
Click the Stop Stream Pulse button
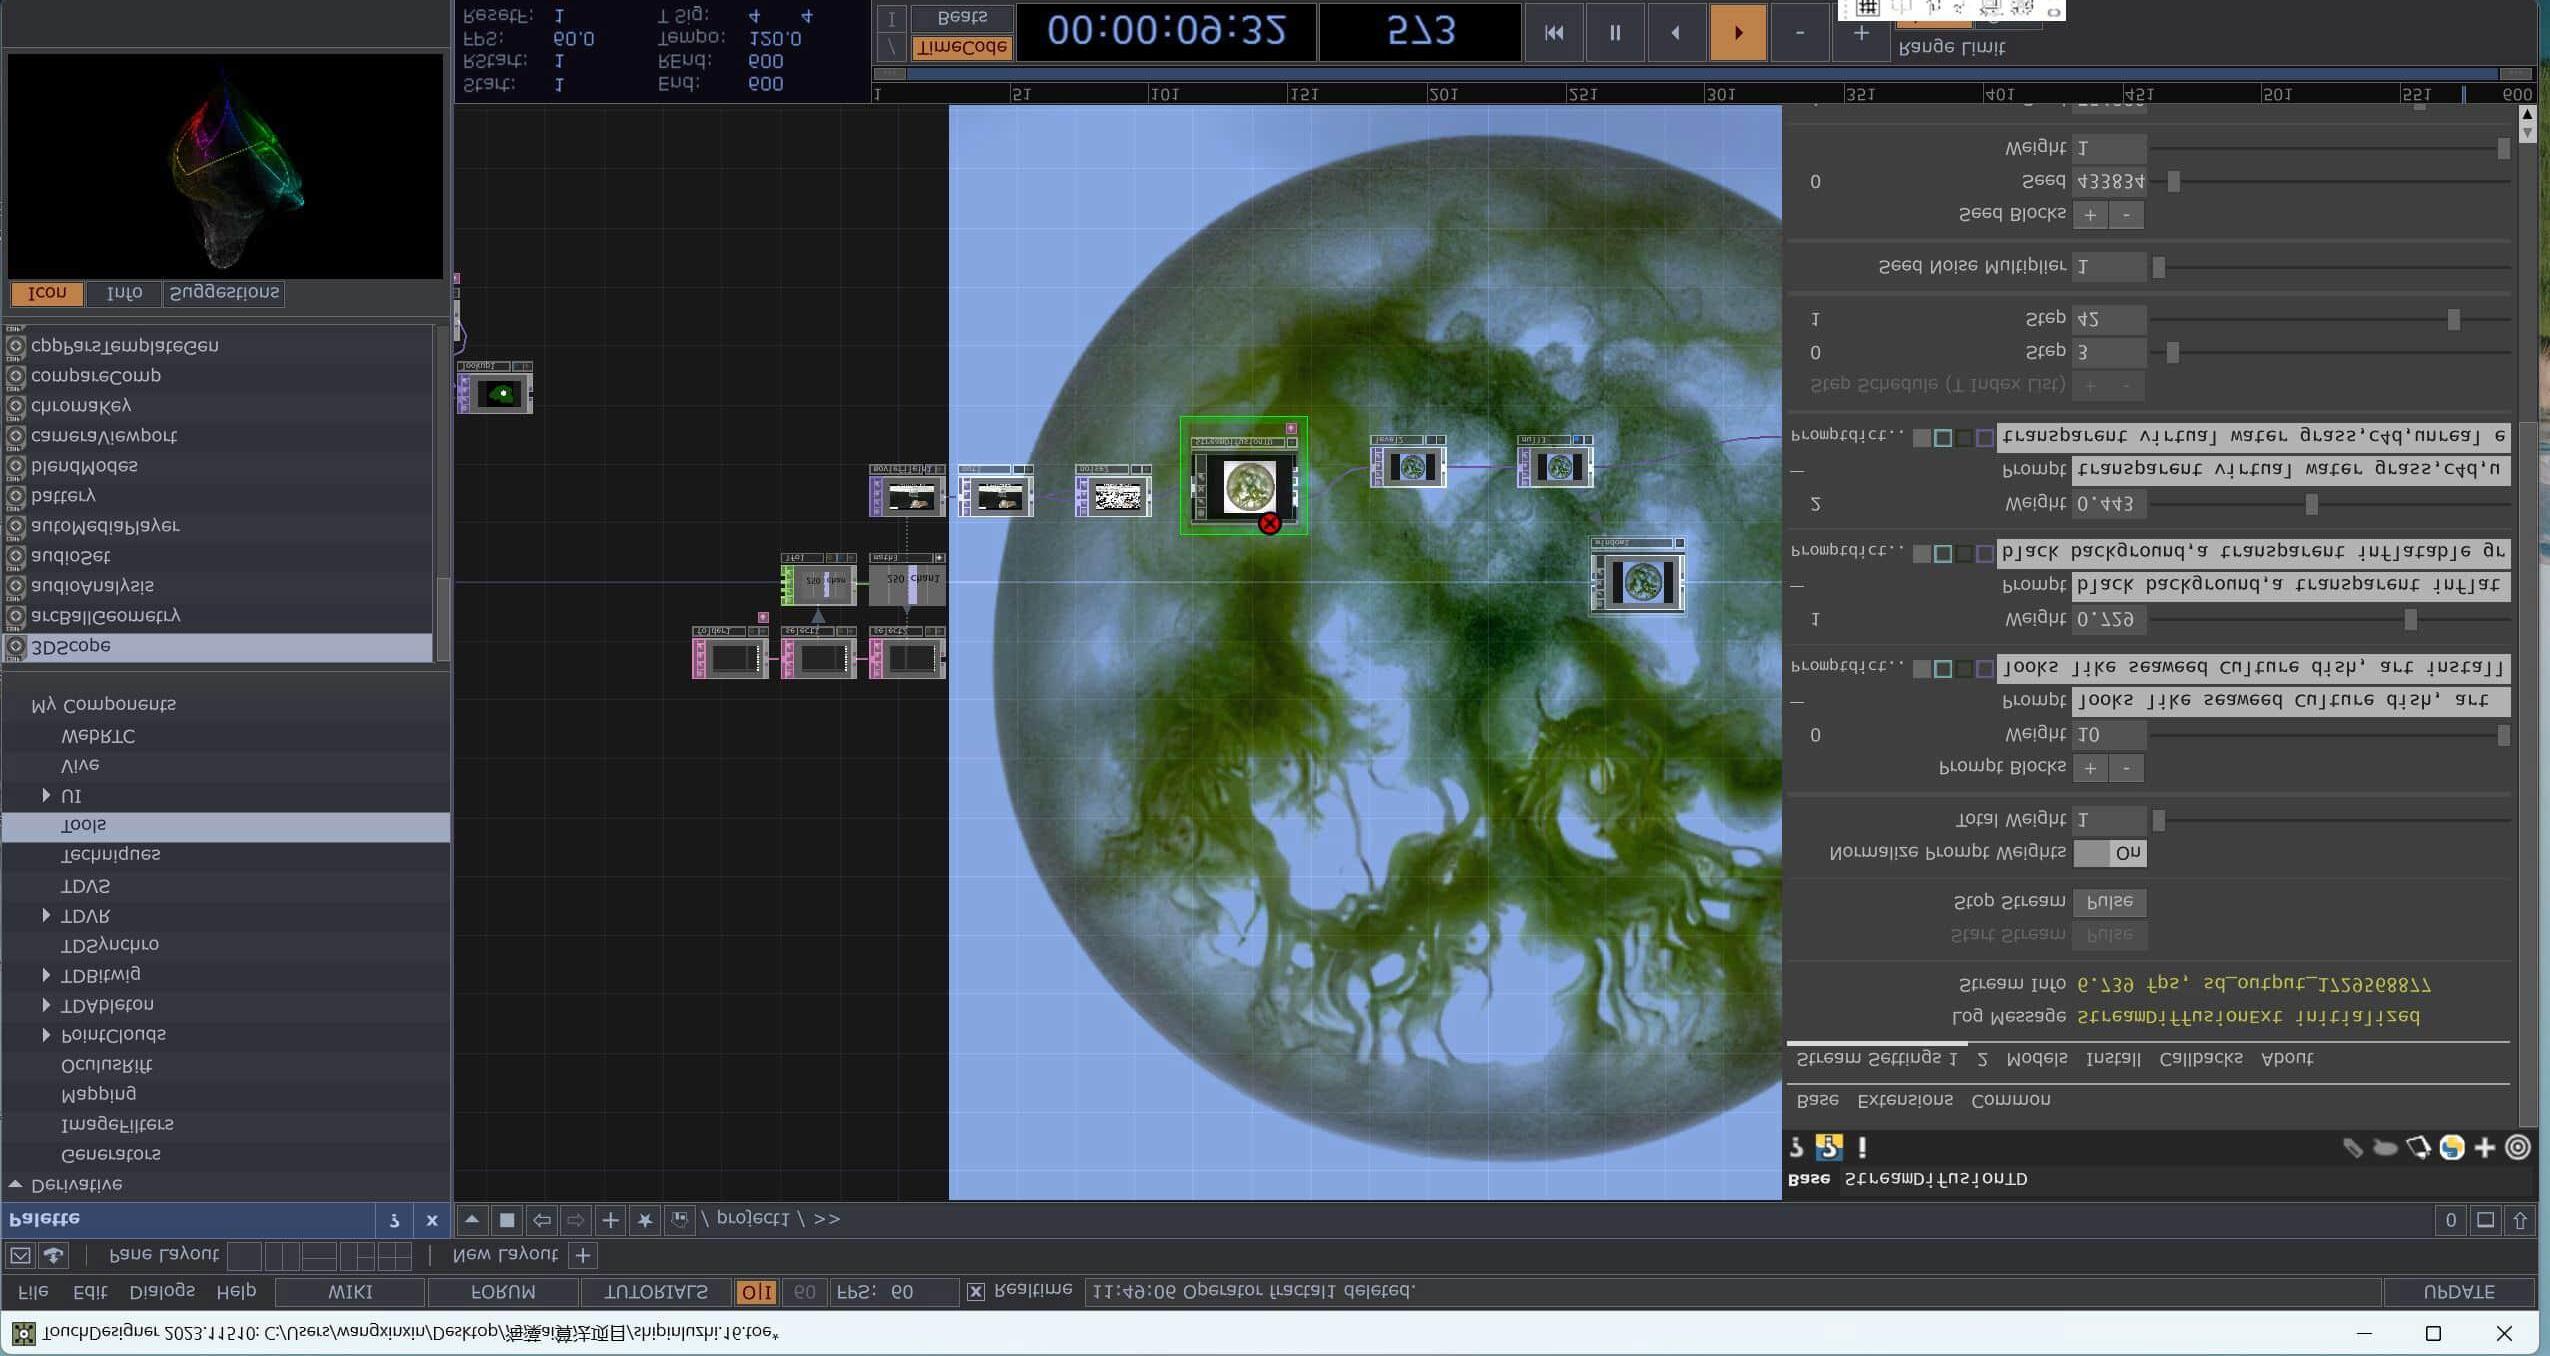(2109, 901)
